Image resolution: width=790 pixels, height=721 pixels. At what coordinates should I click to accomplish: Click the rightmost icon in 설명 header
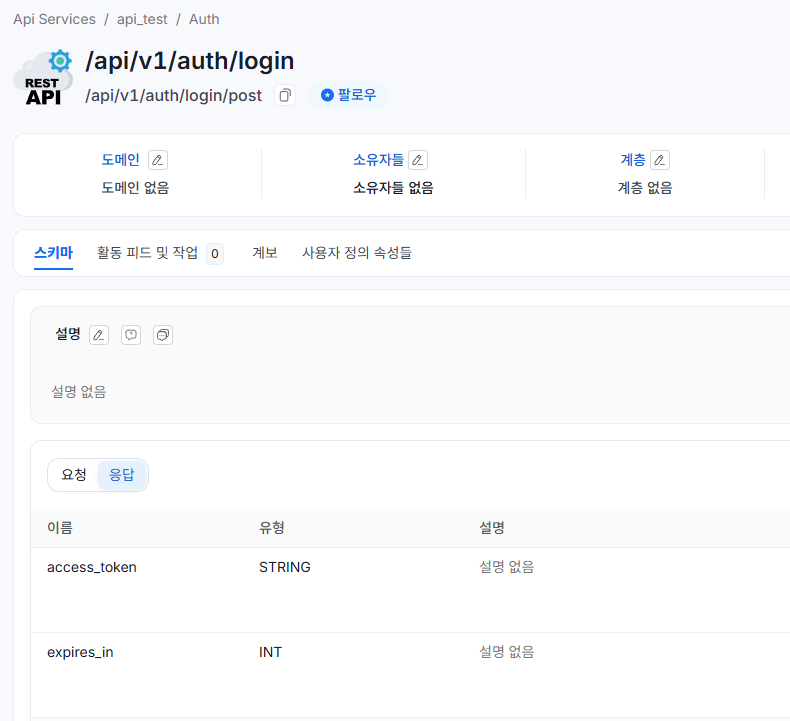pyautogui.click(x=163, y=335)
